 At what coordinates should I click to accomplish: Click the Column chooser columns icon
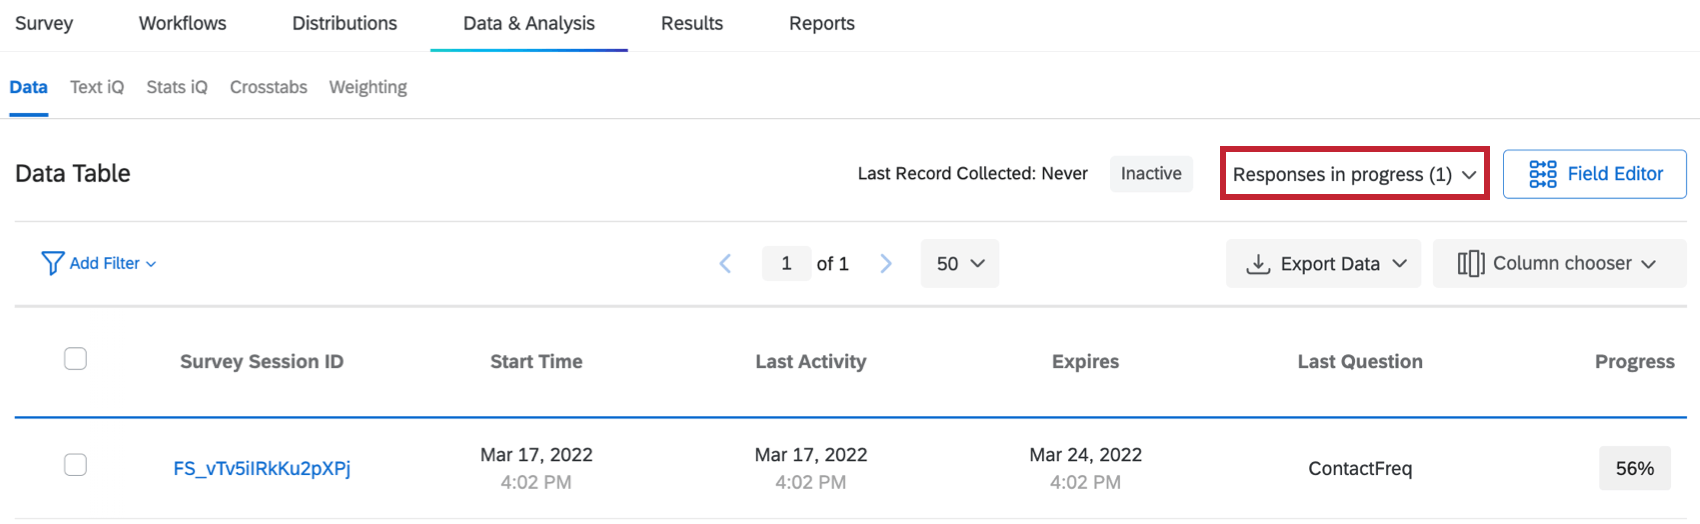[x=1470, y=263]
